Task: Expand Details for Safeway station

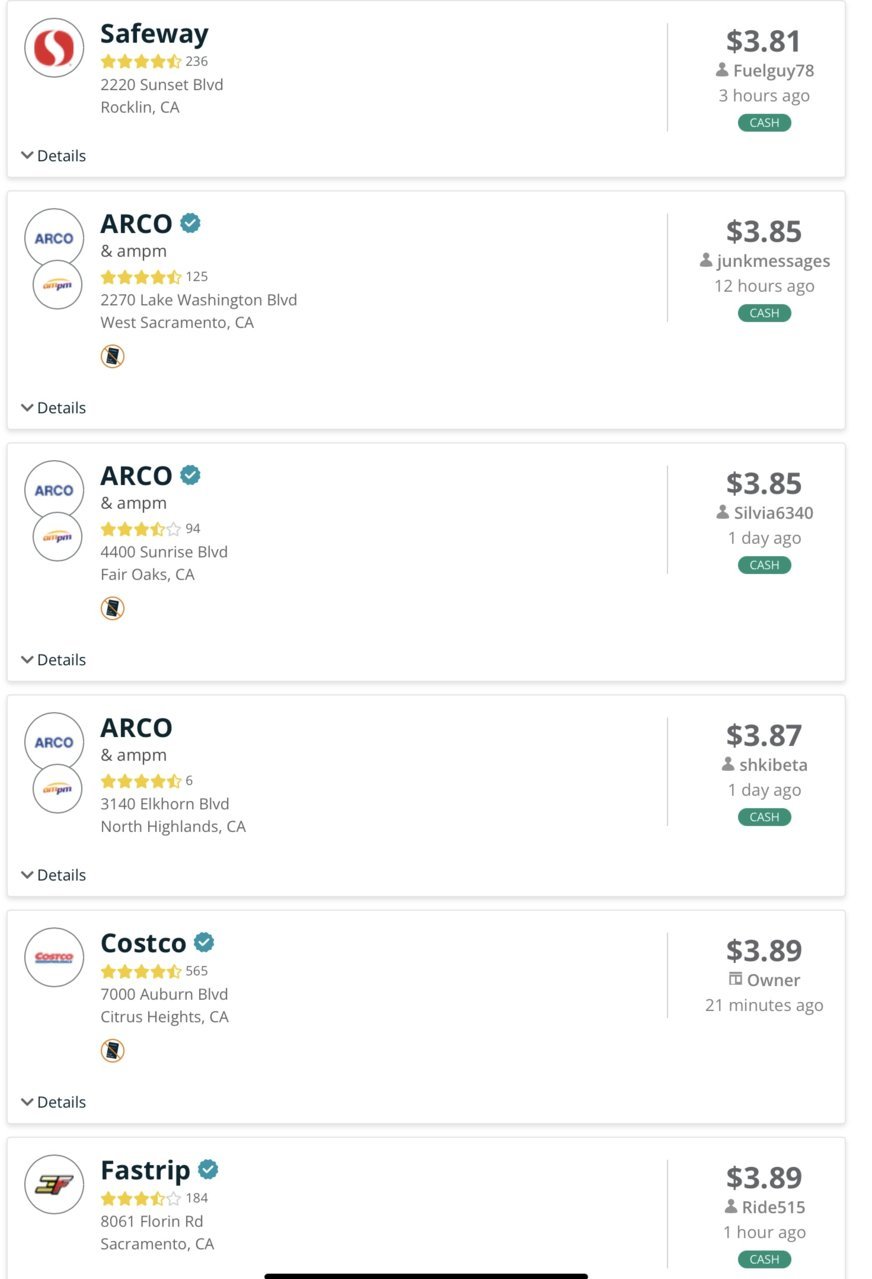Action: 54,156
